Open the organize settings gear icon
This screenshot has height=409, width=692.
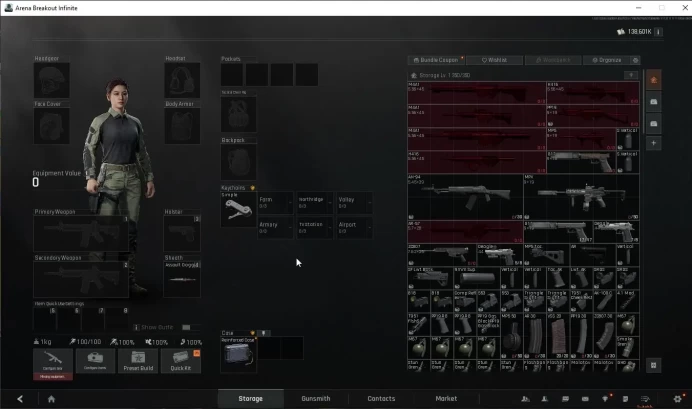point(636,60)
